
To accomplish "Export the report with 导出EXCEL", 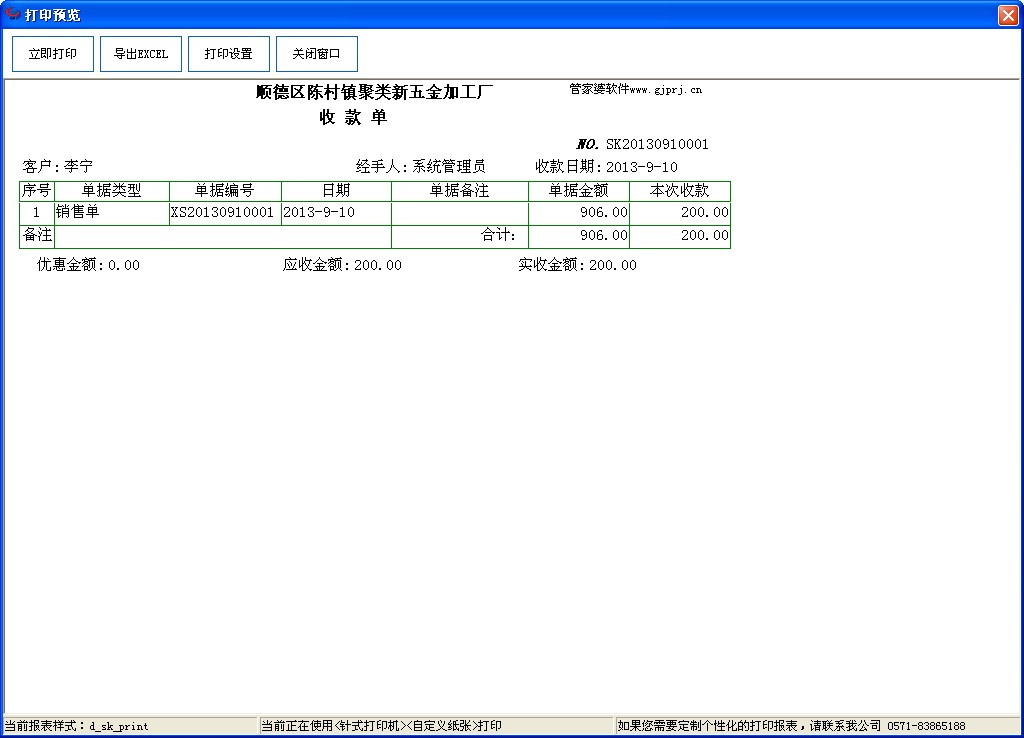I will (x=141, y=54).
